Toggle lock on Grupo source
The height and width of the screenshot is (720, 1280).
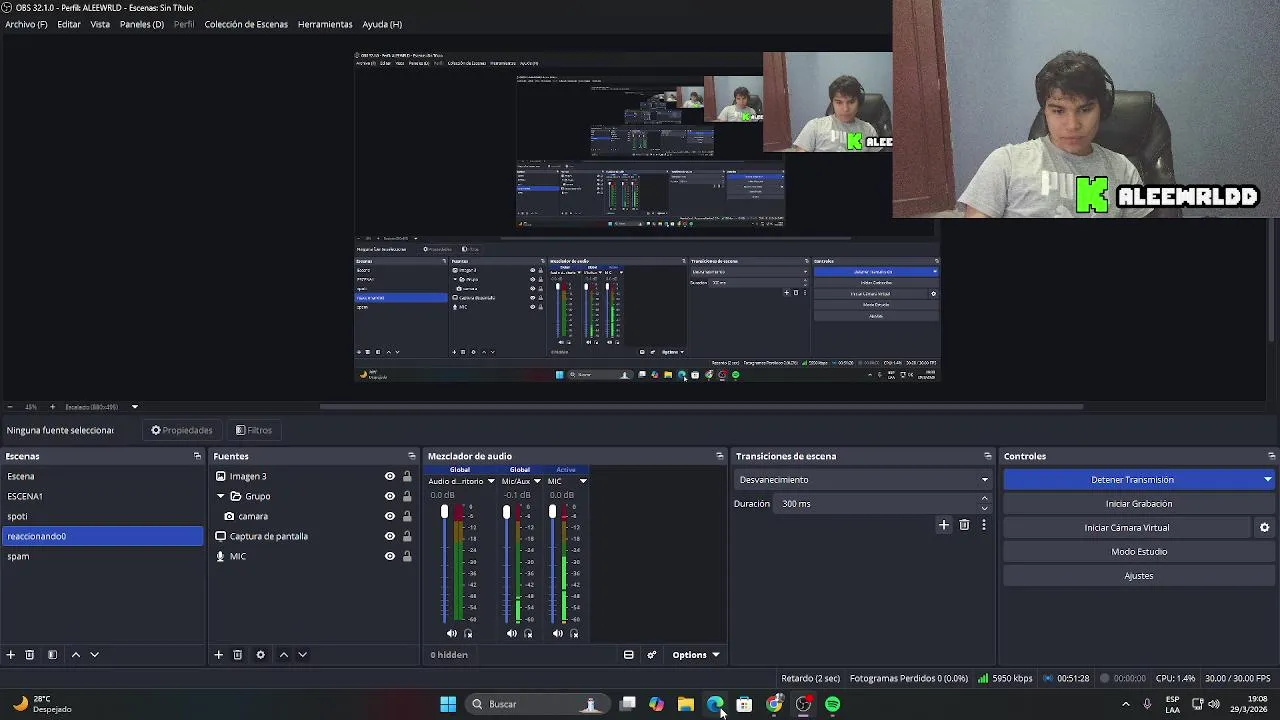[407, 496]
